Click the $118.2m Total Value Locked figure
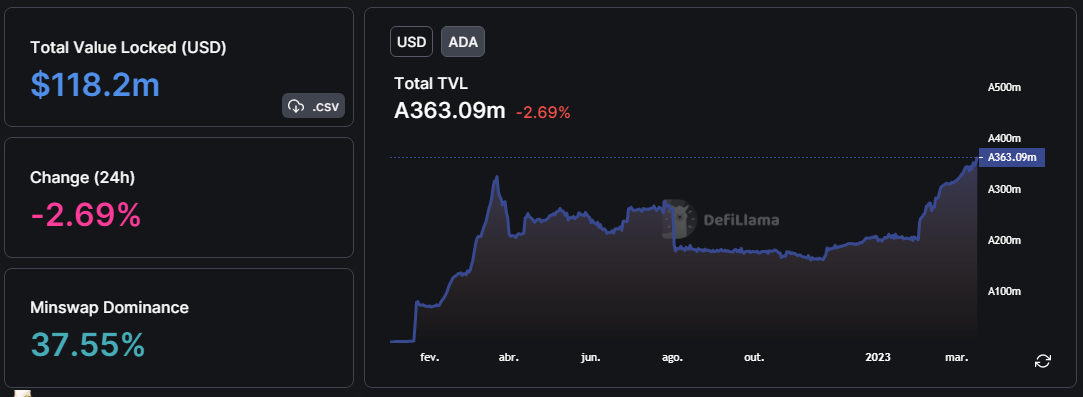The height and width of the screenshot is (397, 1083). [95, 84]
